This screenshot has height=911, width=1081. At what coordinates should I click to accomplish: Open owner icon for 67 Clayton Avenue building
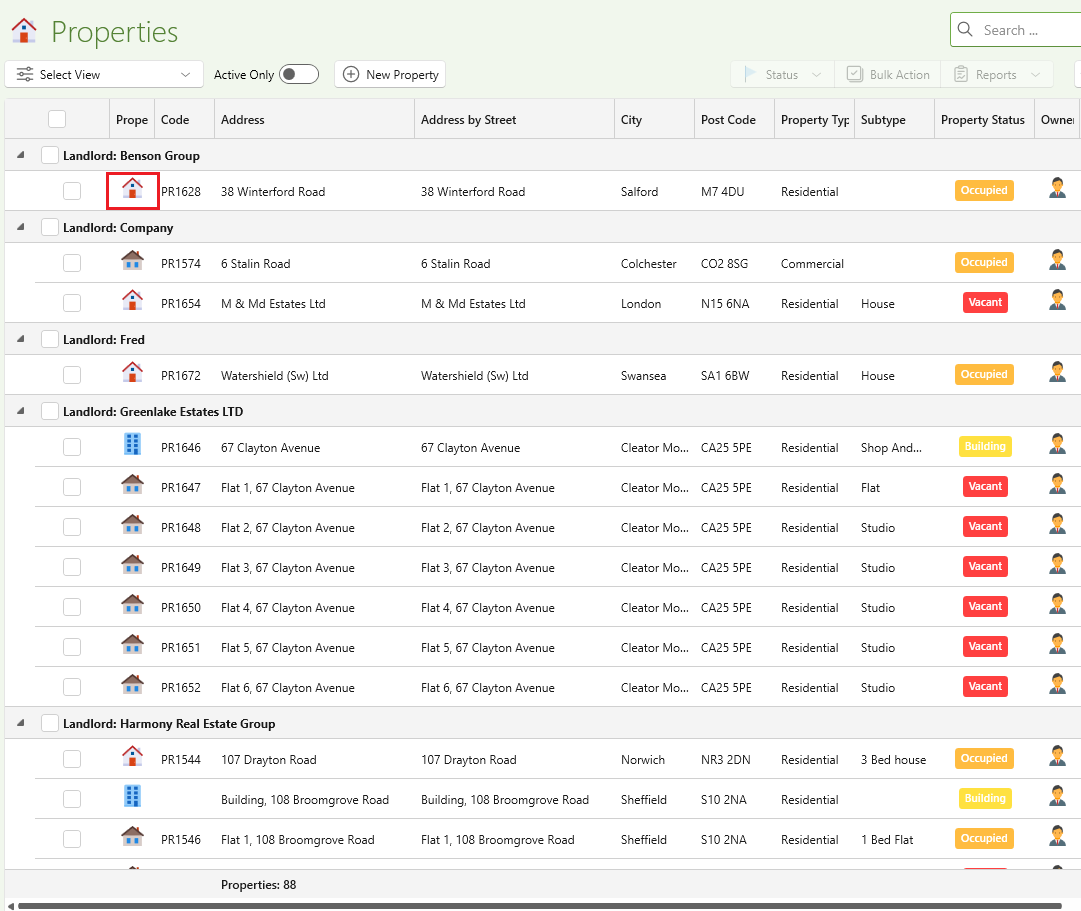click(x=1057, y=443)
